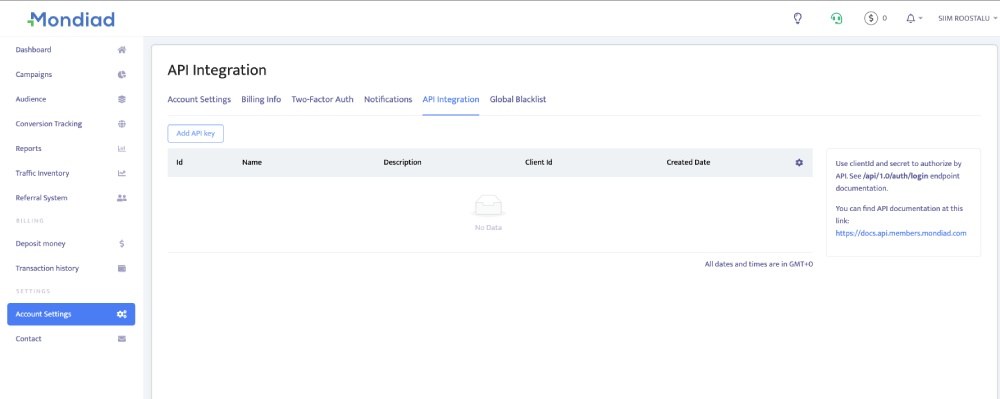Open table column settings gear

click(x=799, y=163)
